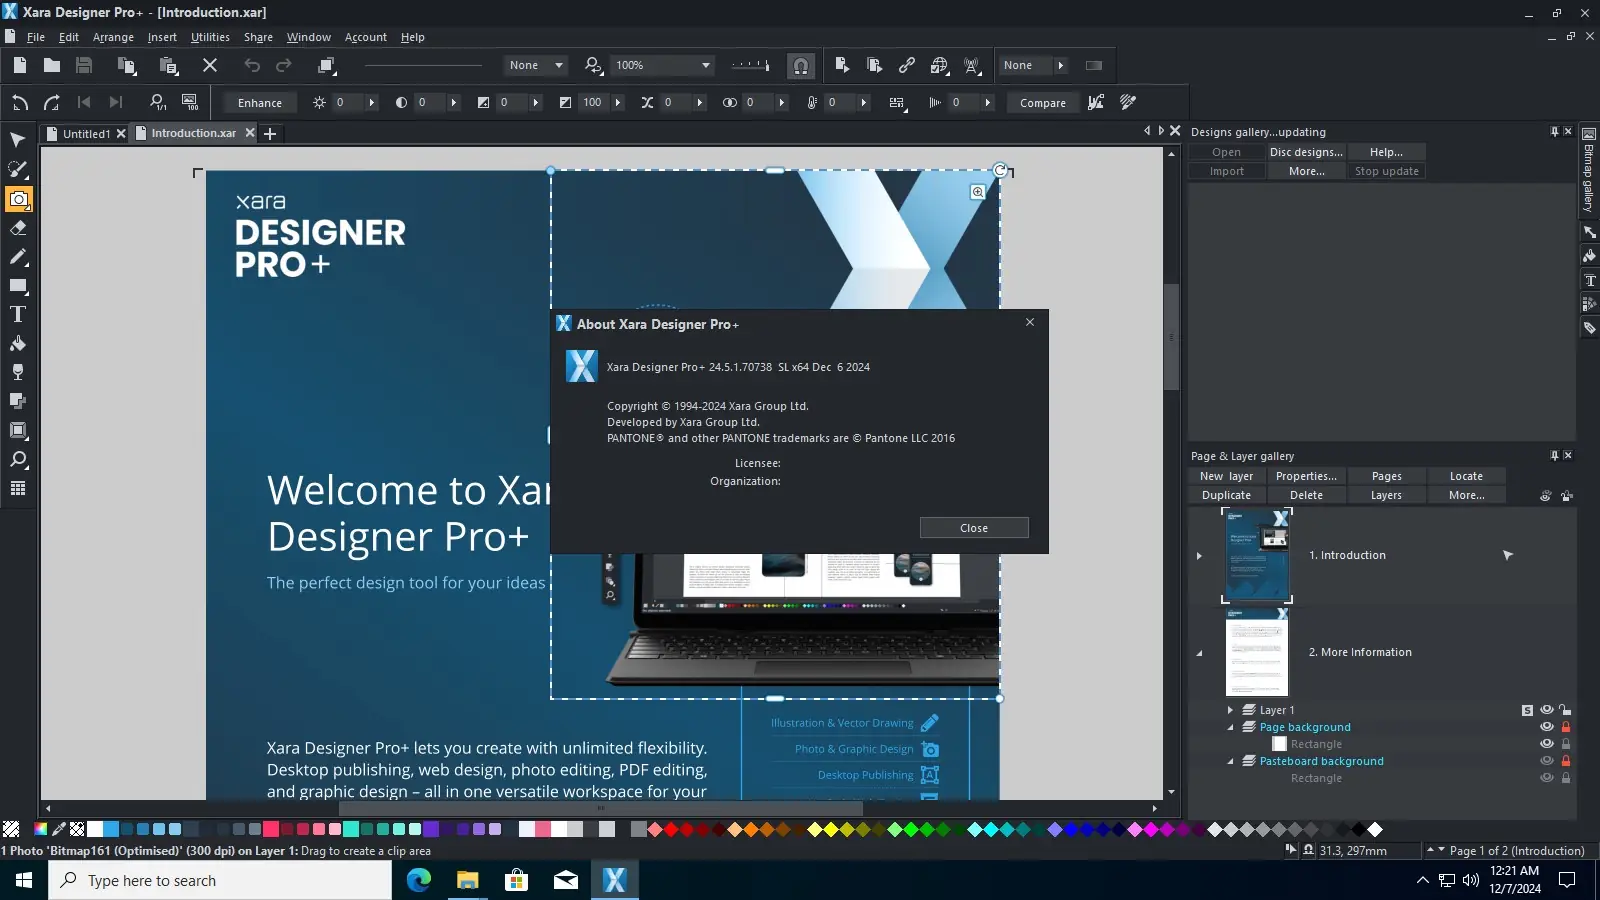Expand the 1. Introduction page entry

1199,556
